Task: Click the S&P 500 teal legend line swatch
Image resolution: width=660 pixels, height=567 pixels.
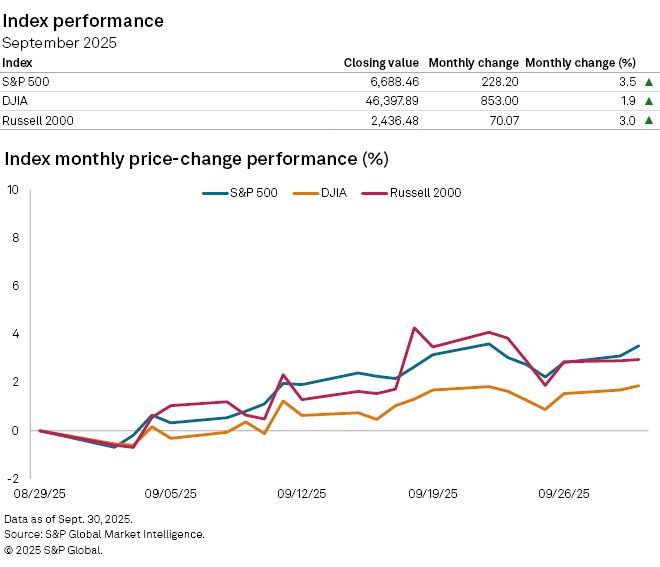Action: coord(215,192)
